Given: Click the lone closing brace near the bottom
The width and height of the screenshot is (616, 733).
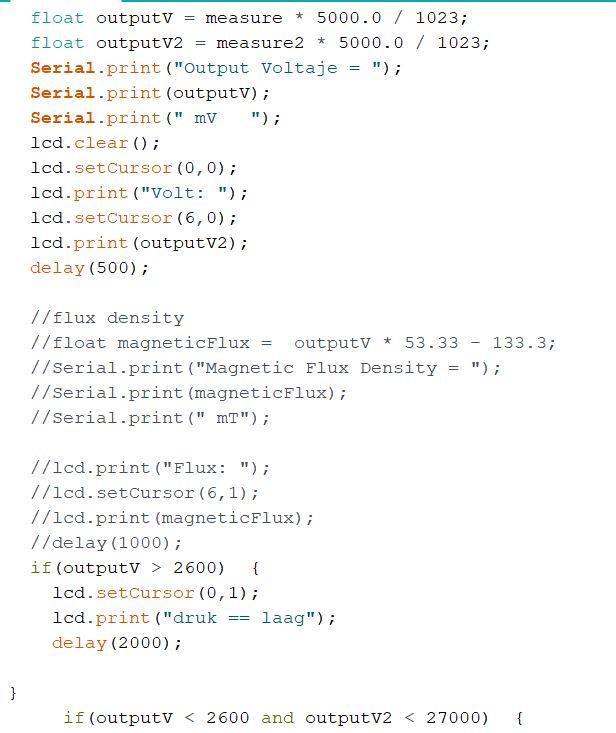Looking at the screenshot, I should pos(13,693).
